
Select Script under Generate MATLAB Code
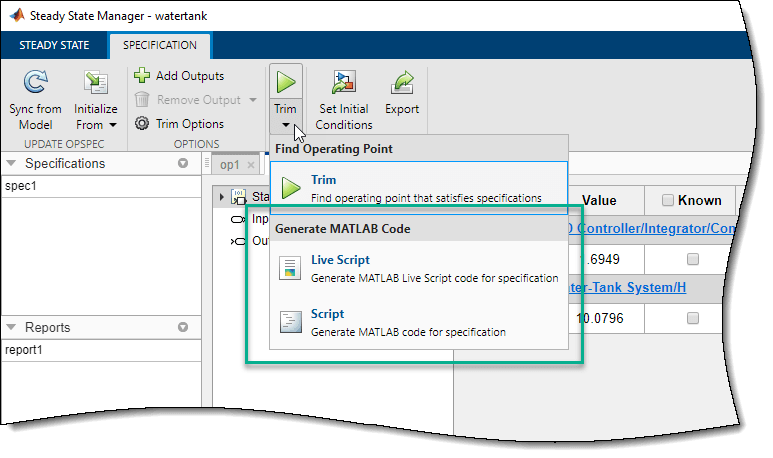[x=328, y=314]
